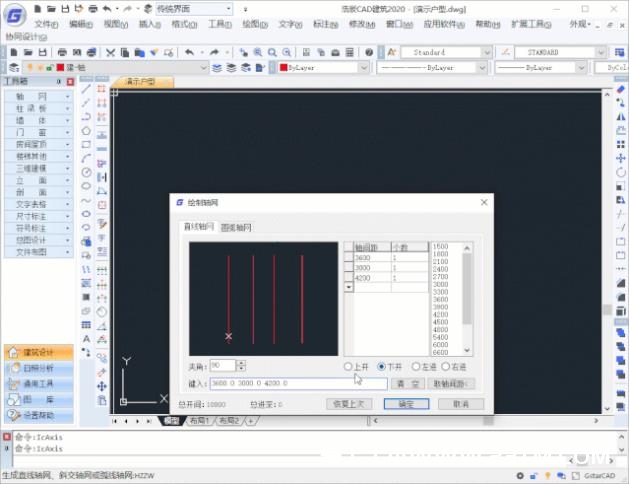Expand the 墙体 toolbox category

click(x=39, y=120)
